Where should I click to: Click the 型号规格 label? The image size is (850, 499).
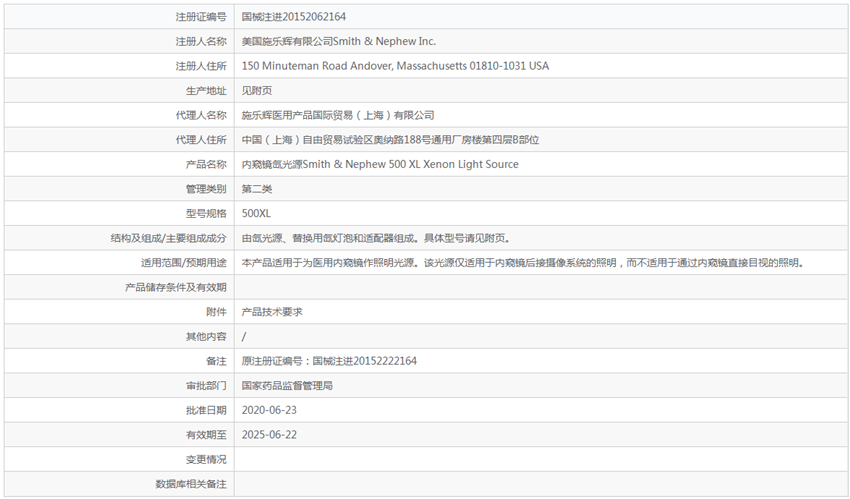(206, 213)
